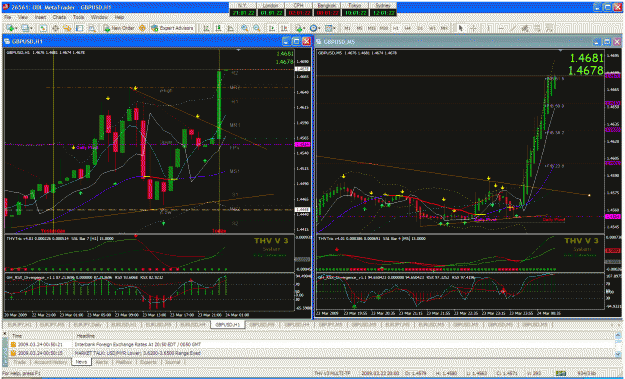Select the Crosshair tool

(x=473, y=28)
